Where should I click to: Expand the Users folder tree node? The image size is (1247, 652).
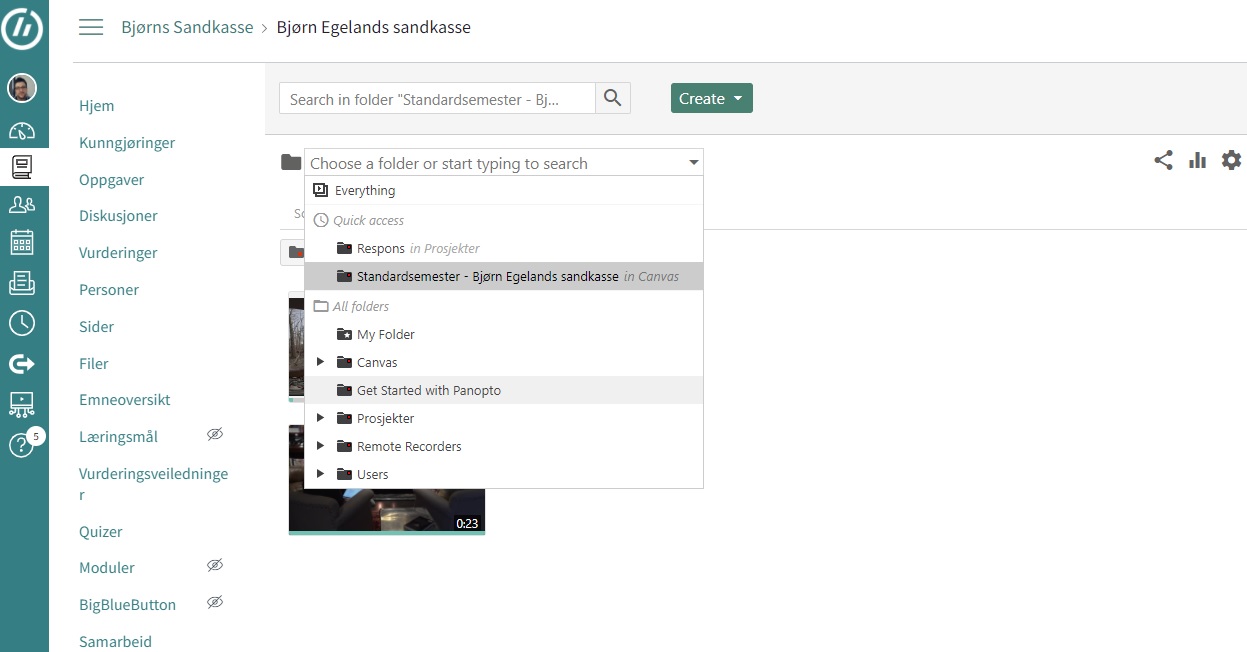(320, 474)
